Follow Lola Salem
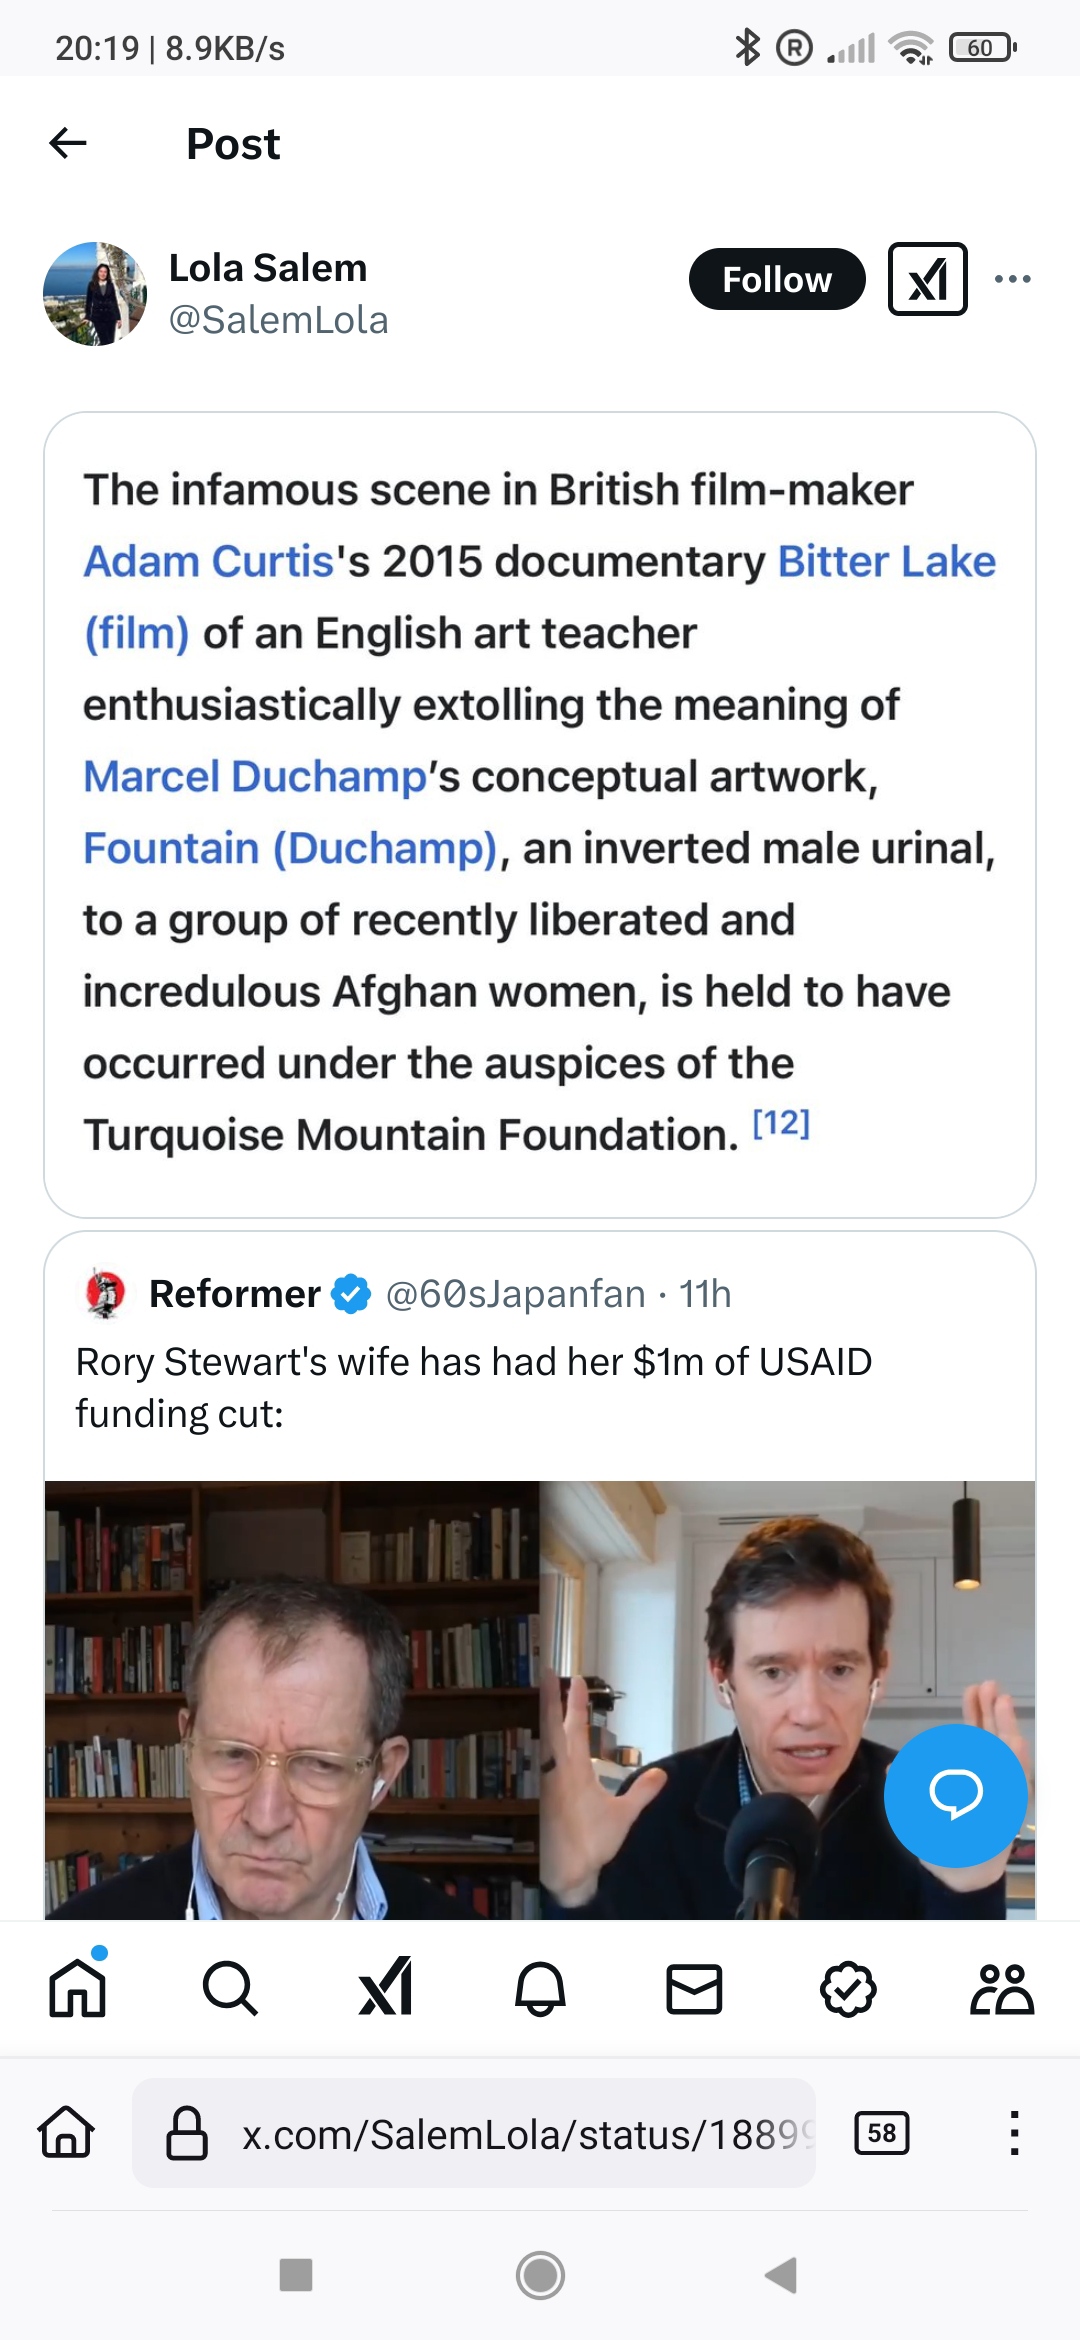The width and height of the screenshot is (1080, 2340). click(776, 279)
